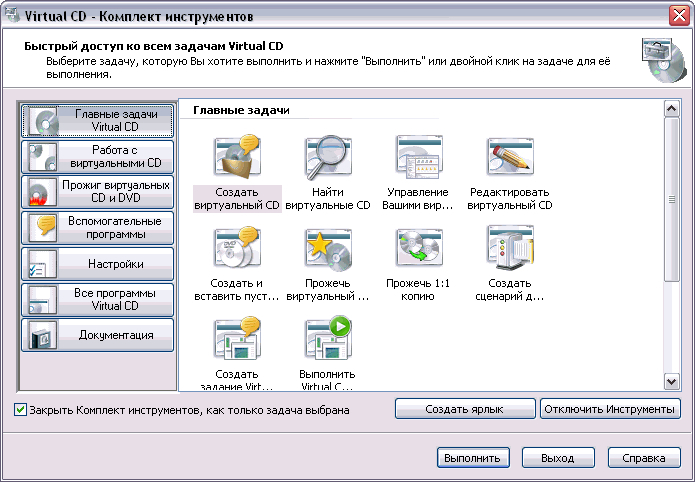This screenshot has width=695, height=482.
Task: Click the vertical scrollbar thumb
Action: [672, 200]
